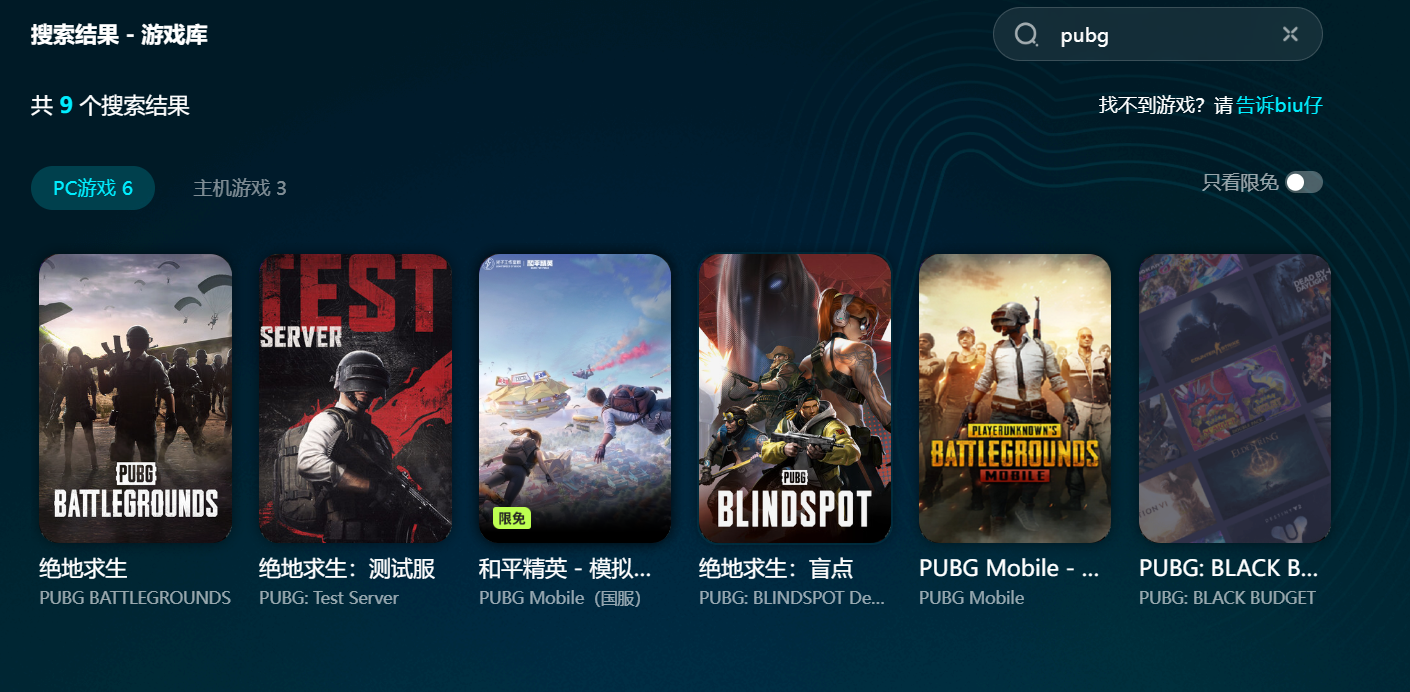Open the 和平精英 game cover
This screenshot has height=692, width=1410.
click(575, 398)
